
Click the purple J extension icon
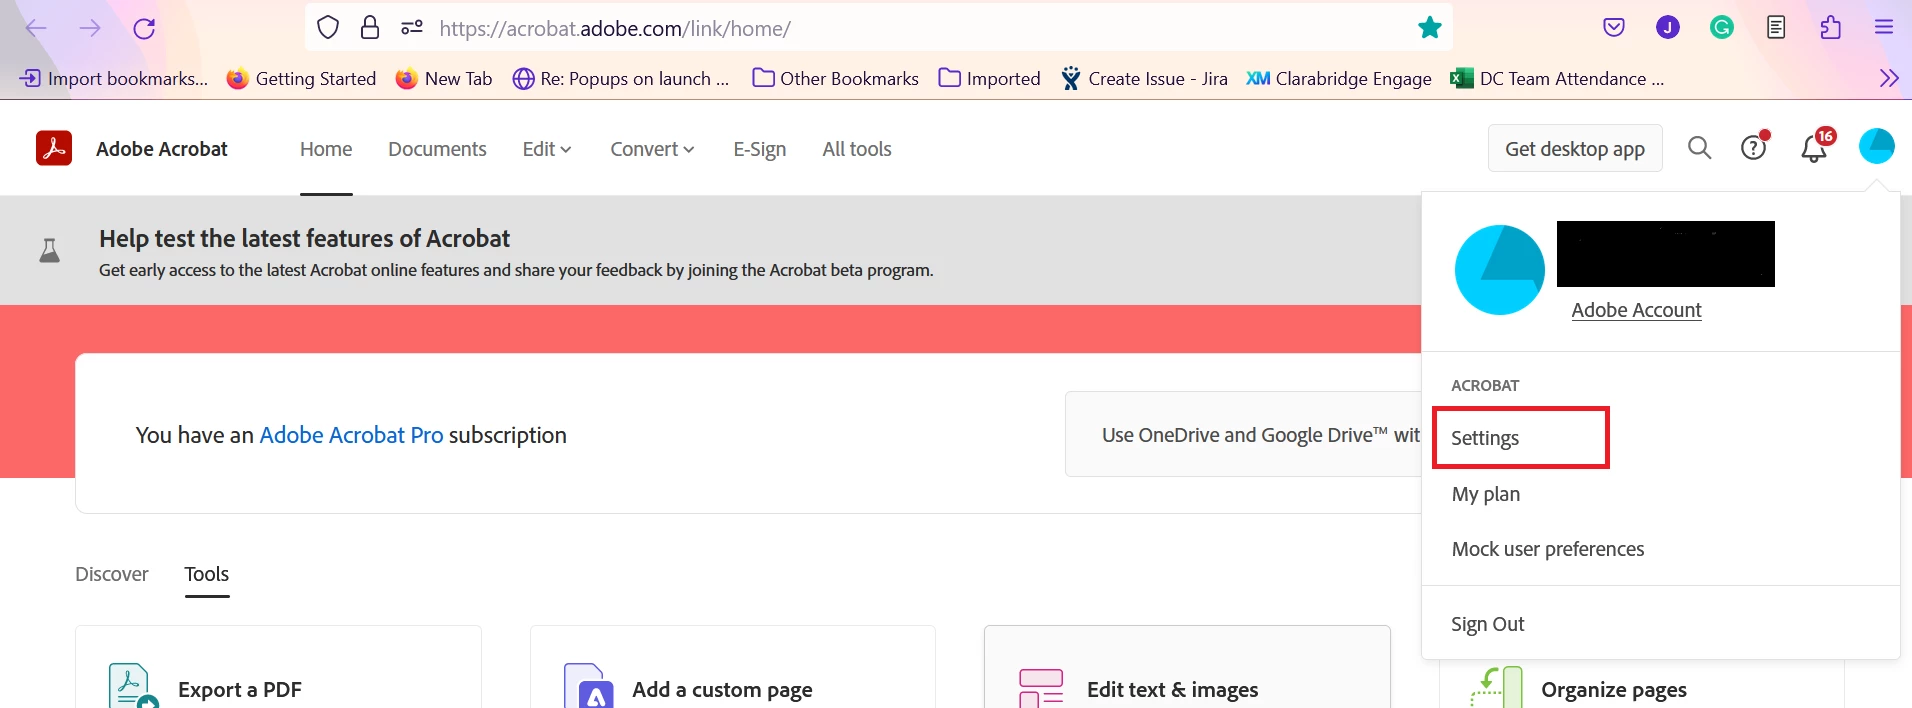click(1668, 28)
